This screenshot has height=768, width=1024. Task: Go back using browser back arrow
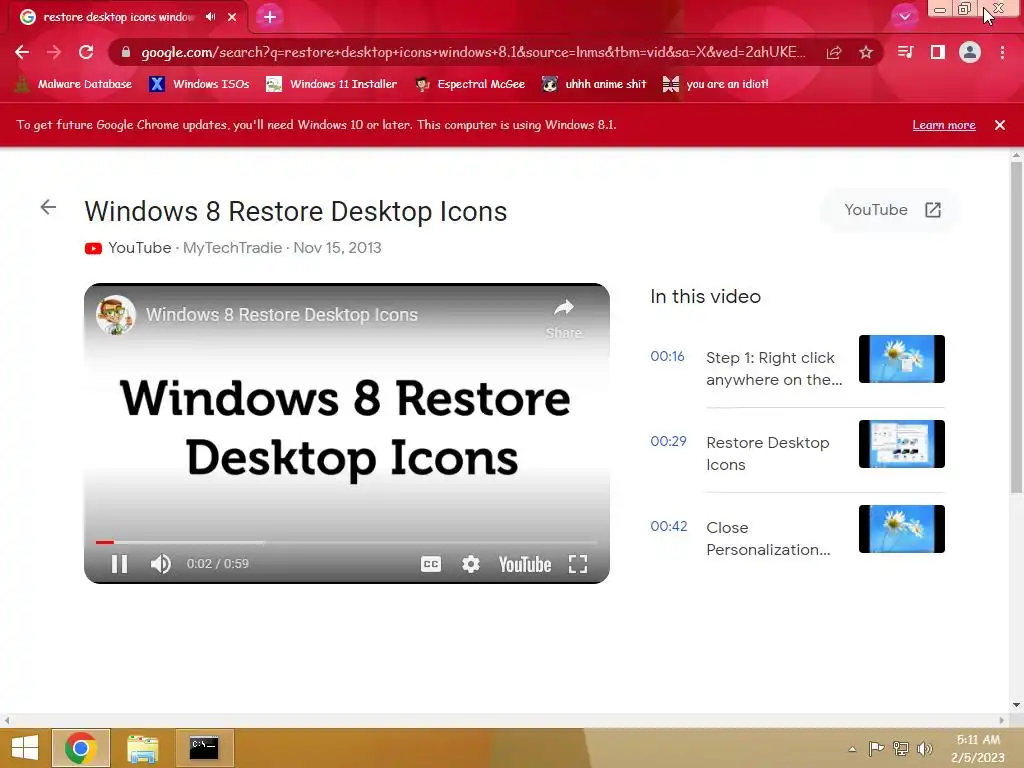(22, 52)
